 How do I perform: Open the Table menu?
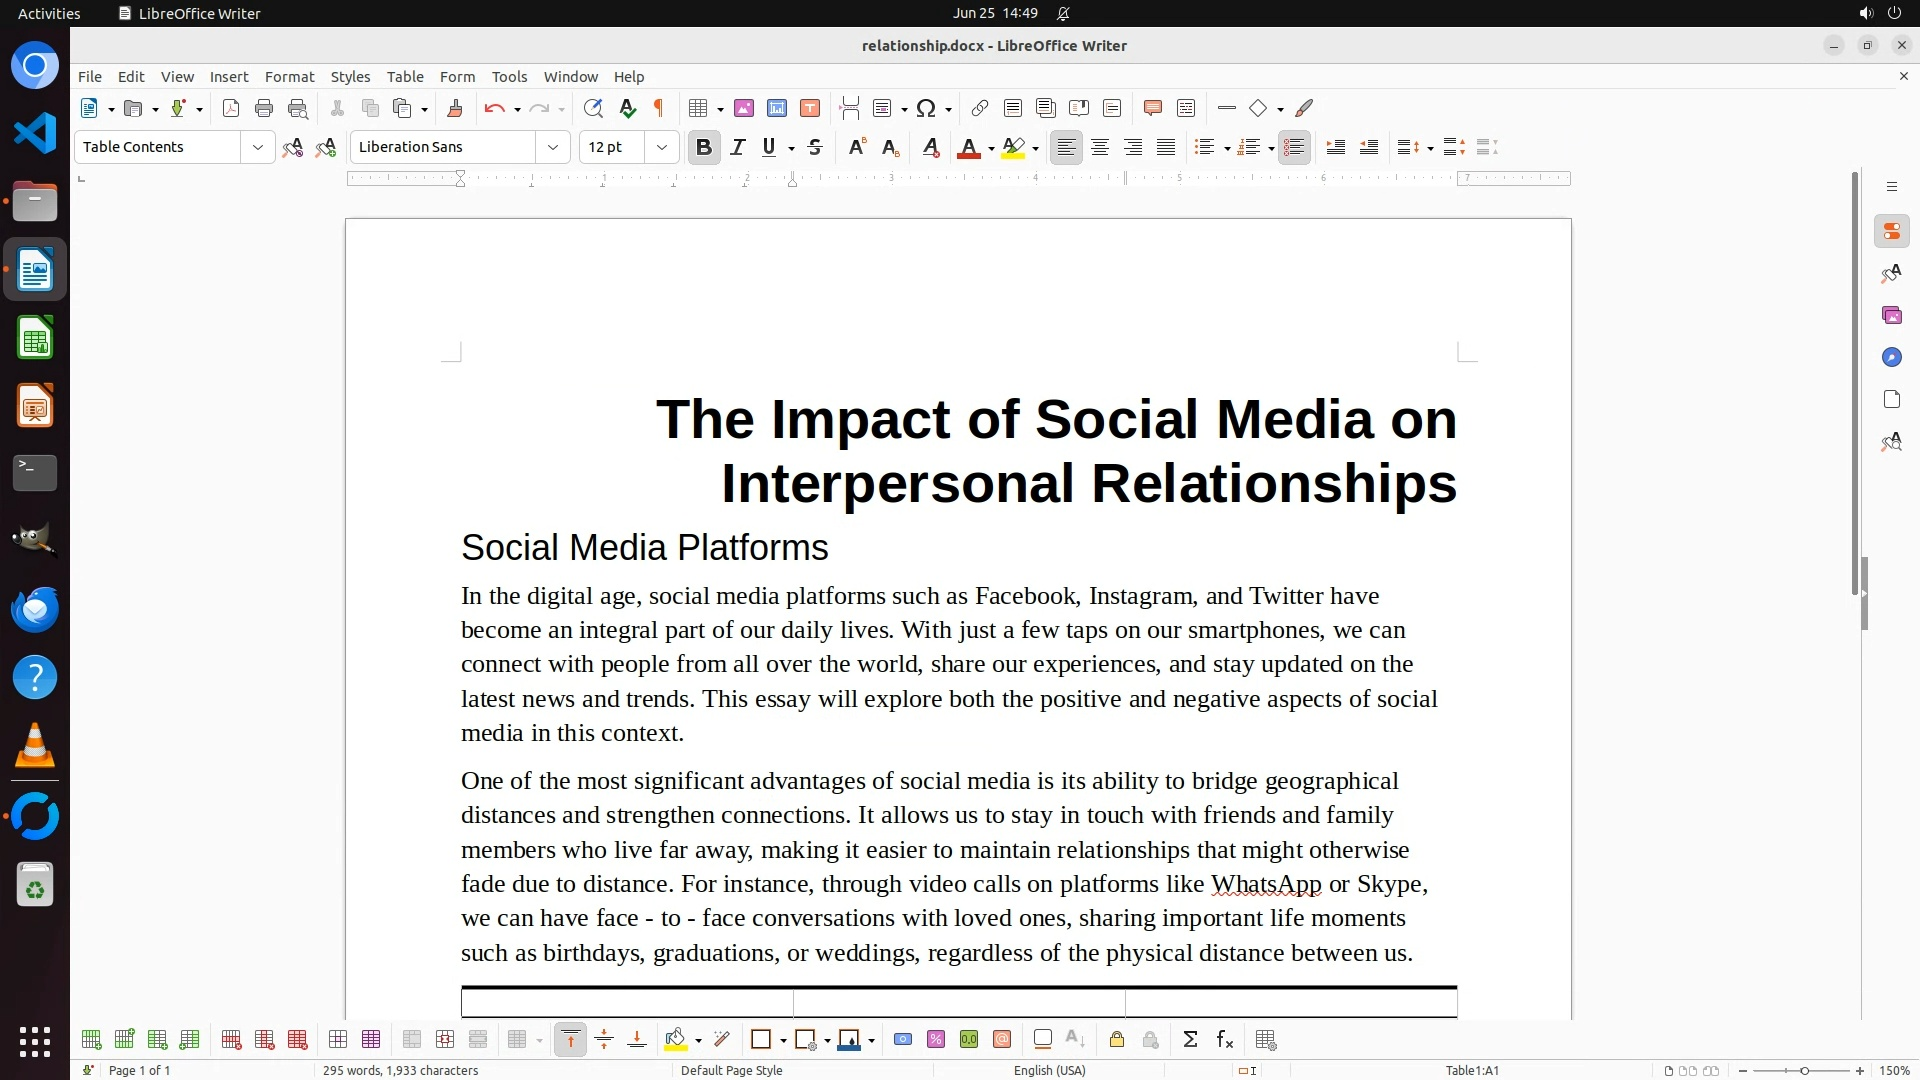point(404,76)
